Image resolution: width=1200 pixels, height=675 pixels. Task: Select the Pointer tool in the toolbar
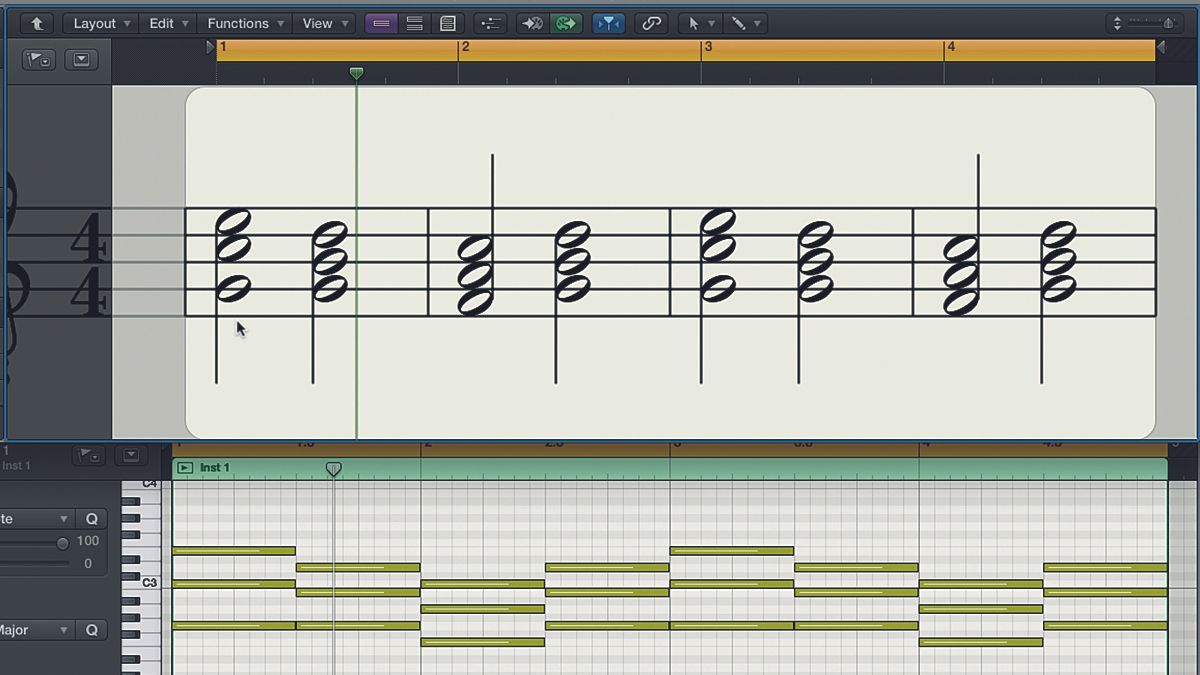(694, 23)
